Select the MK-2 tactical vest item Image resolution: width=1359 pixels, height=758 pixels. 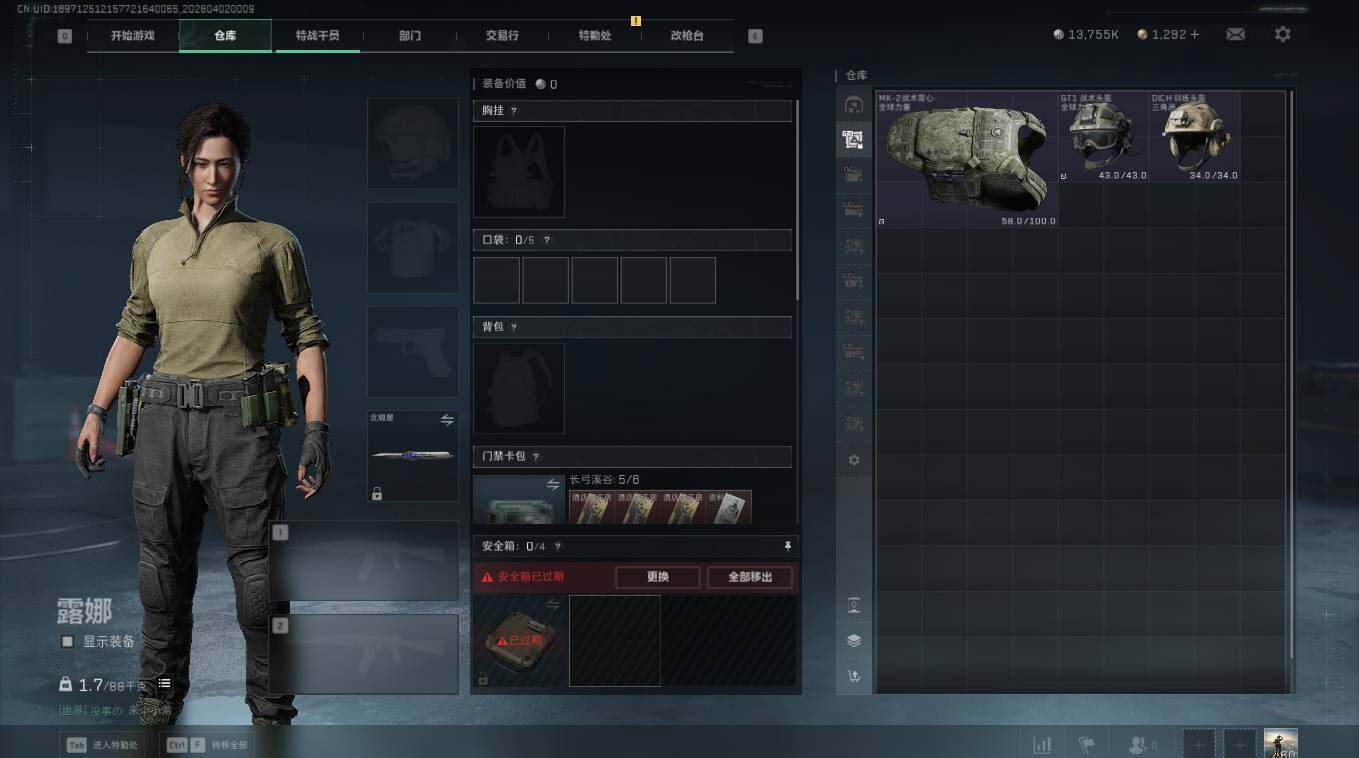click(967, 160)
